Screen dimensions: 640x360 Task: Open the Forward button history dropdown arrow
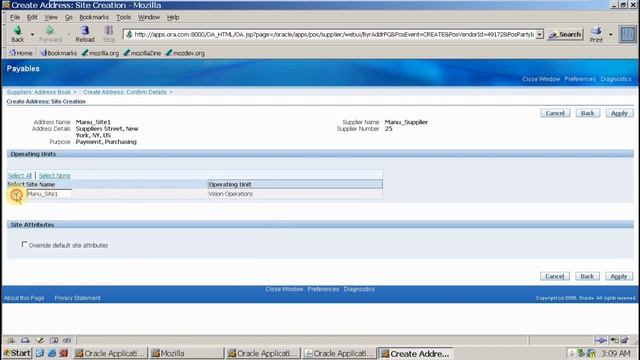click(x=69, y=35)
